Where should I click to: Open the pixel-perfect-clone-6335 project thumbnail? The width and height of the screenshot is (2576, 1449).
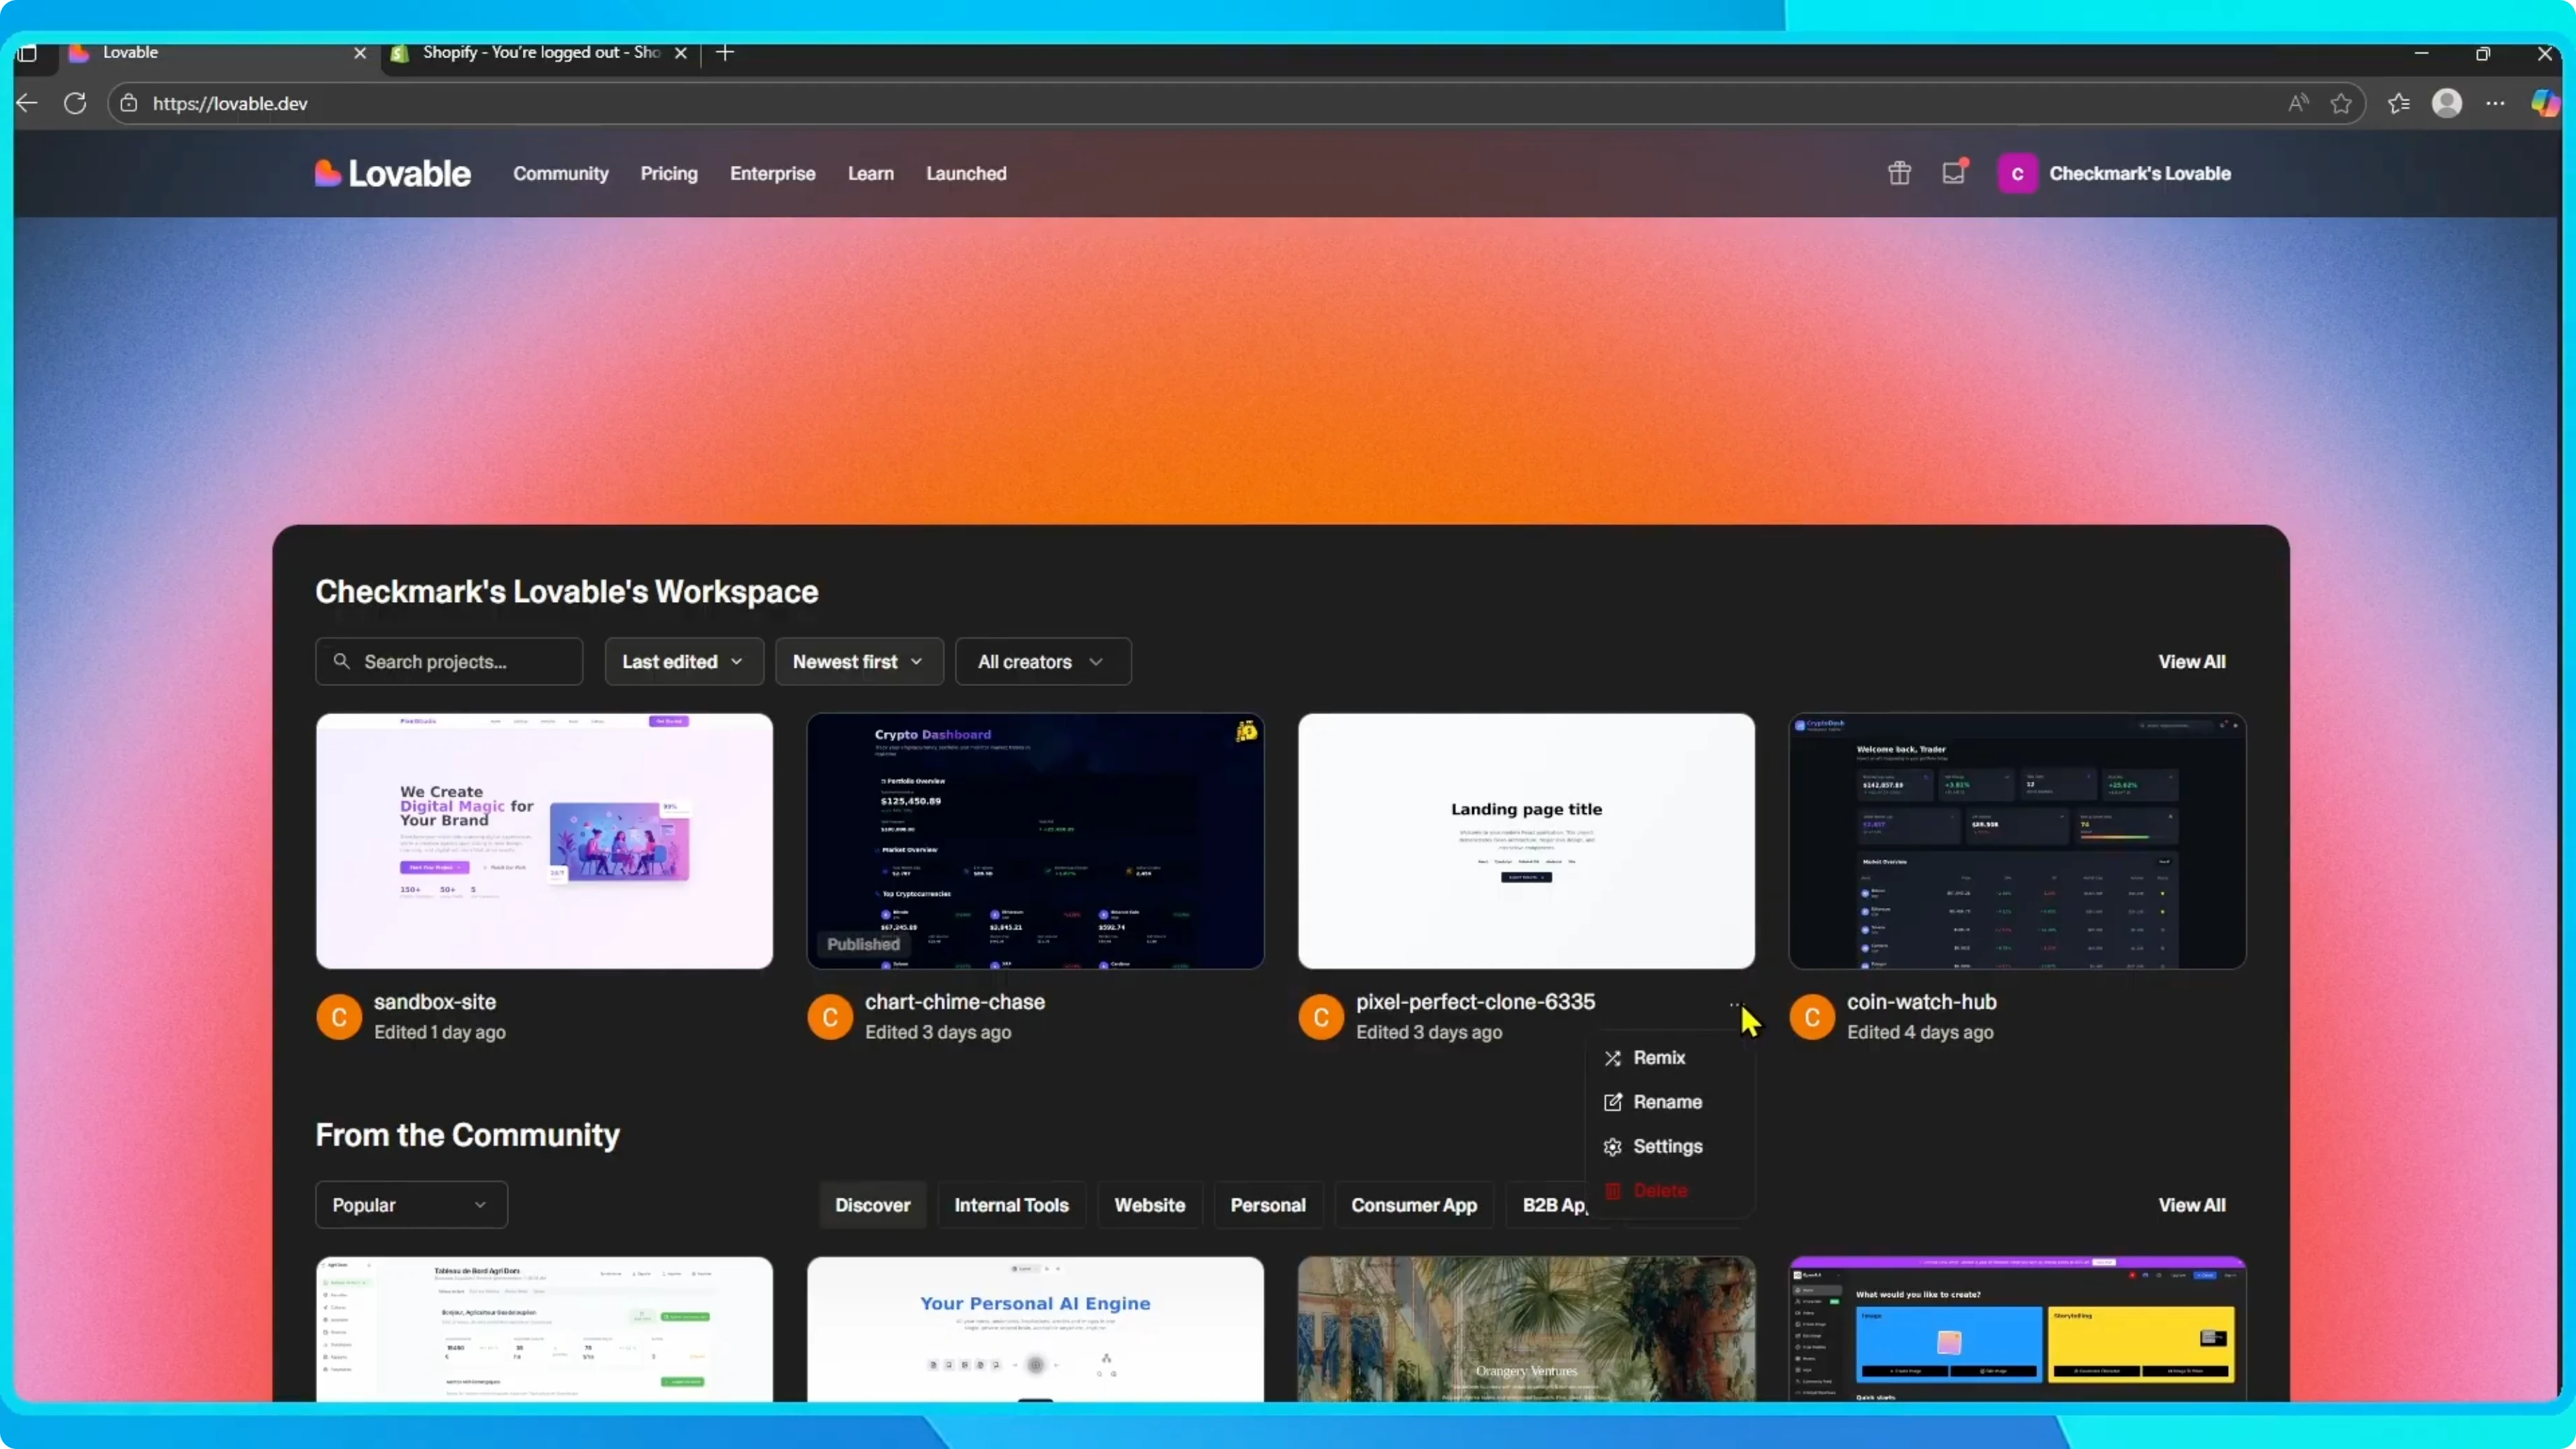tap(1526, 841)
